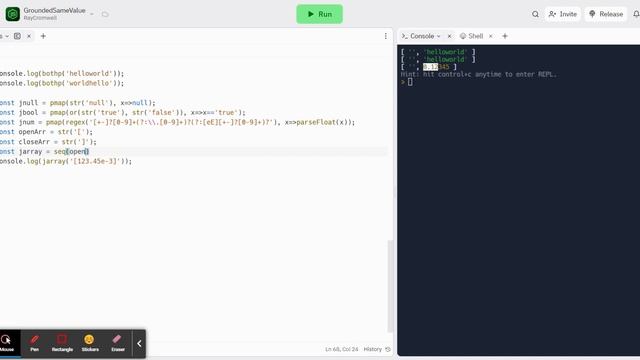640x360 pixels.
Task: Select the Mouse annotation tool
Action: tap(7, 343)
